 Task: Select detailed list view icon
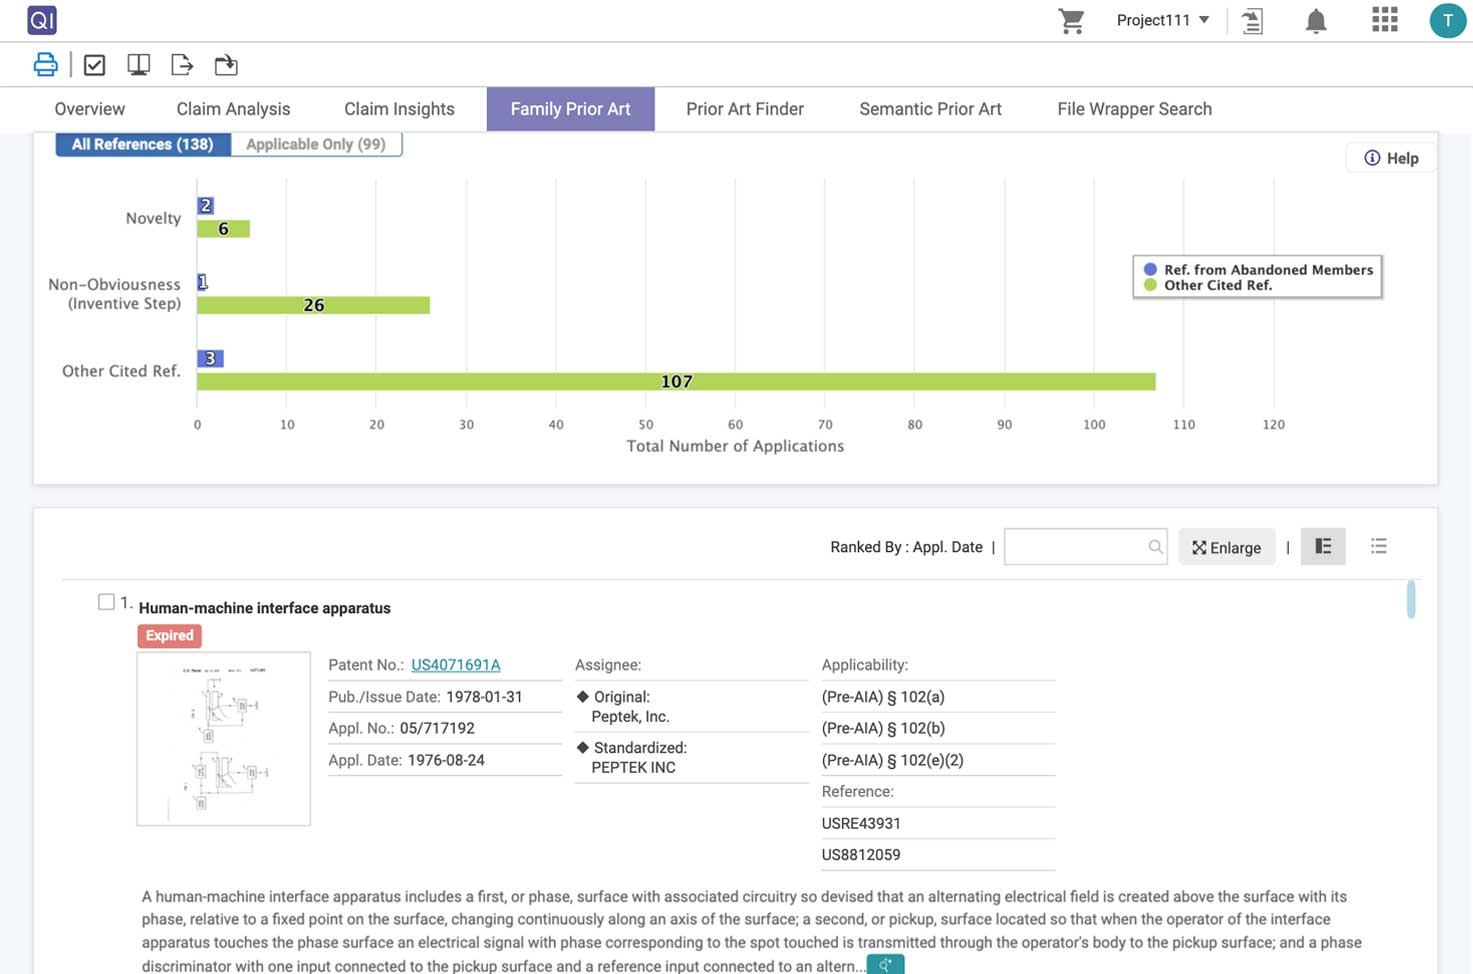pyautogui.click(x=1323, y=546)
